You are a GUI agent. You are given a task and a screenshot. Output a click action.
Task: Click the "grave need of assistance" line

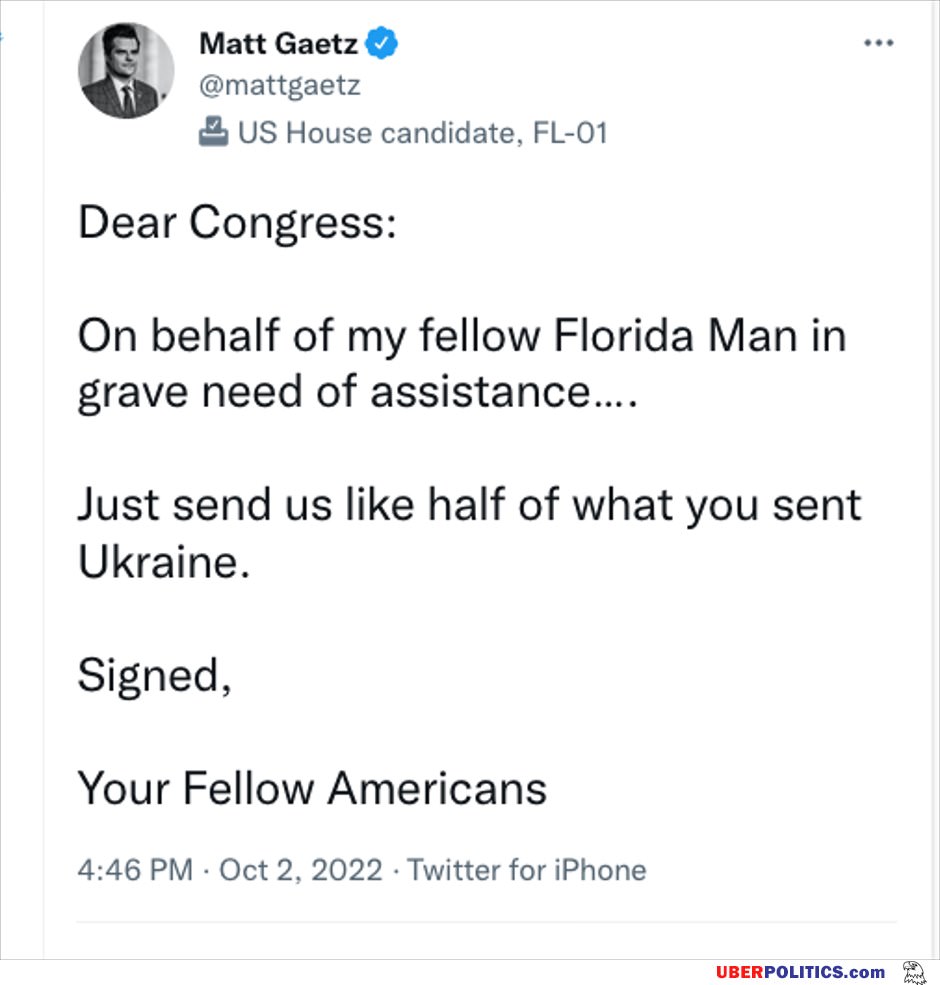[356, 393]
